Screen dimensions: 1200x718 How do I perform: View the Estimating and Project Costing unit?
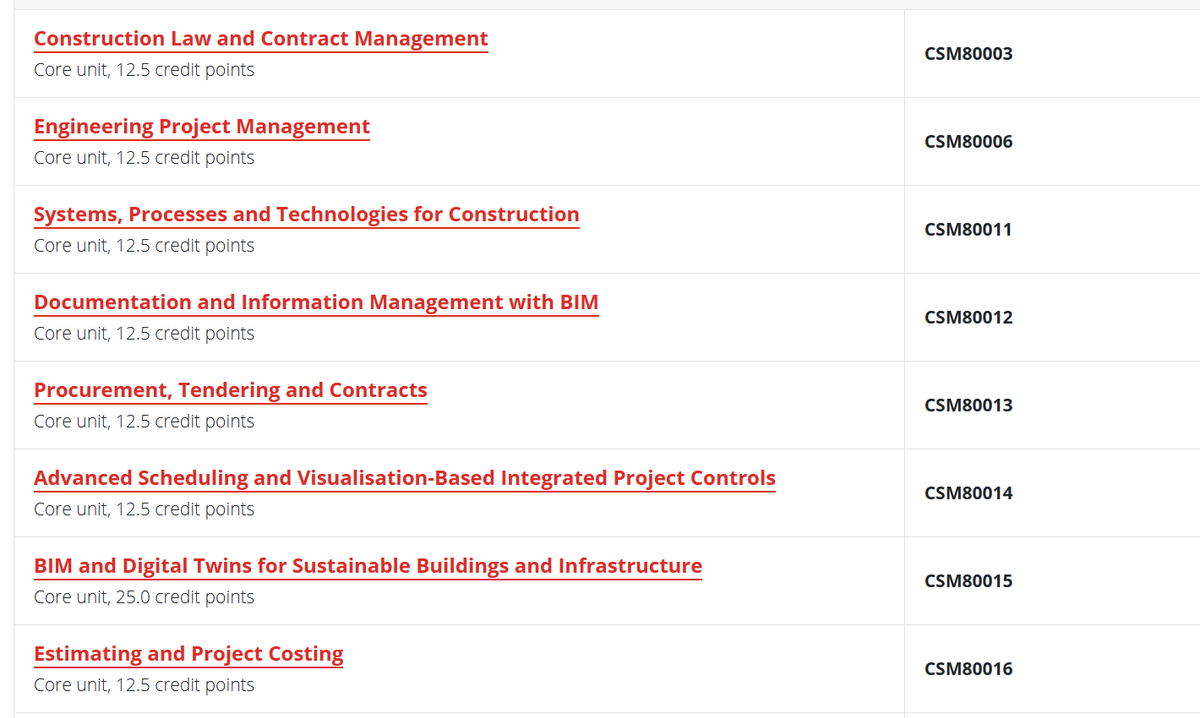tap(188, 655)
